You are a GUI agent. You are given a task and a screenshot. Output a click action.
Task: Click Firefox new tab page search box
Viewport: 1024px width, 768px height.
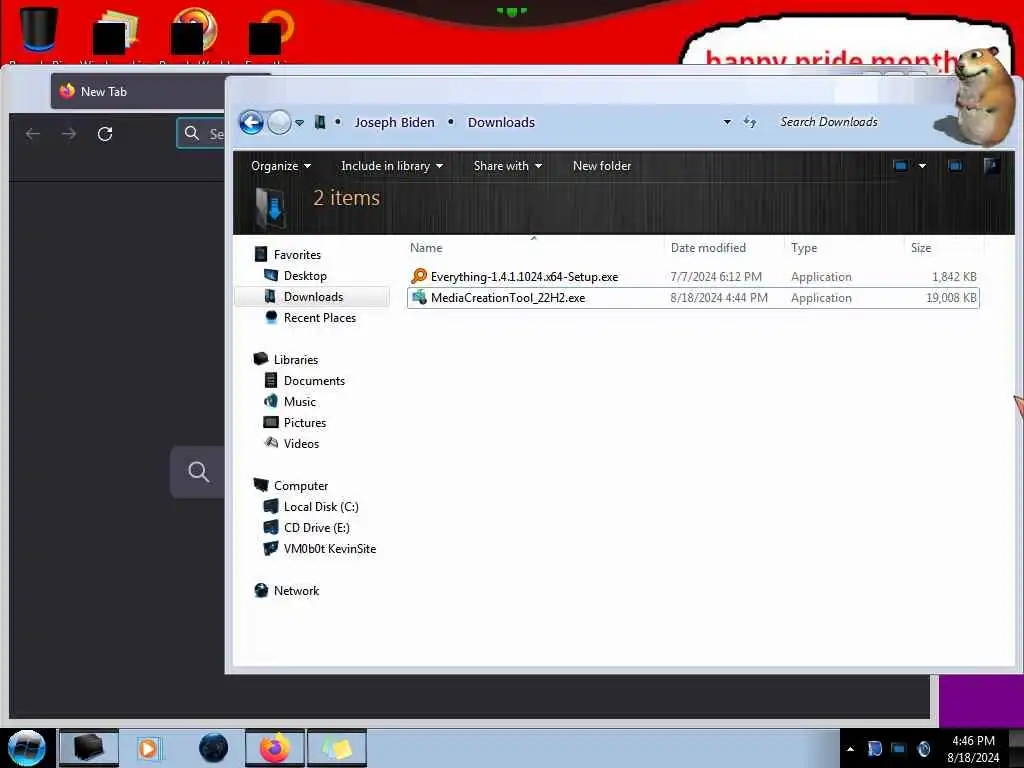pyautogui.click(x=198, y=472)
